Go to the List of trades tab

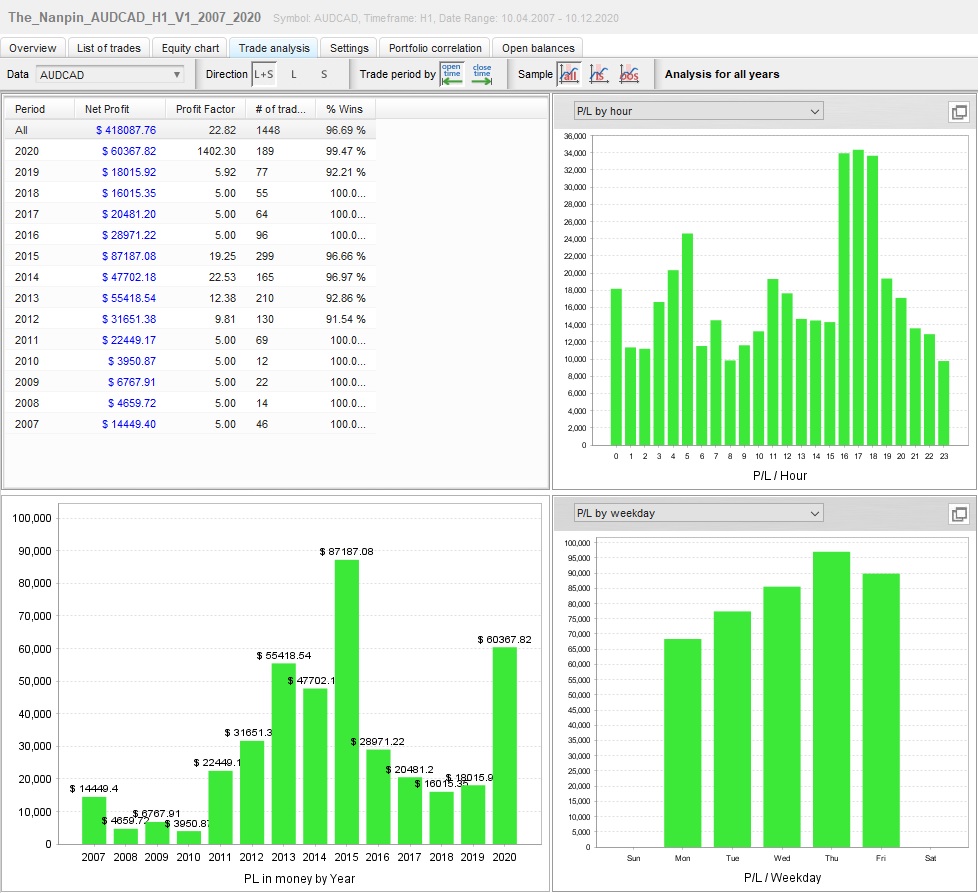click(109, 48)
